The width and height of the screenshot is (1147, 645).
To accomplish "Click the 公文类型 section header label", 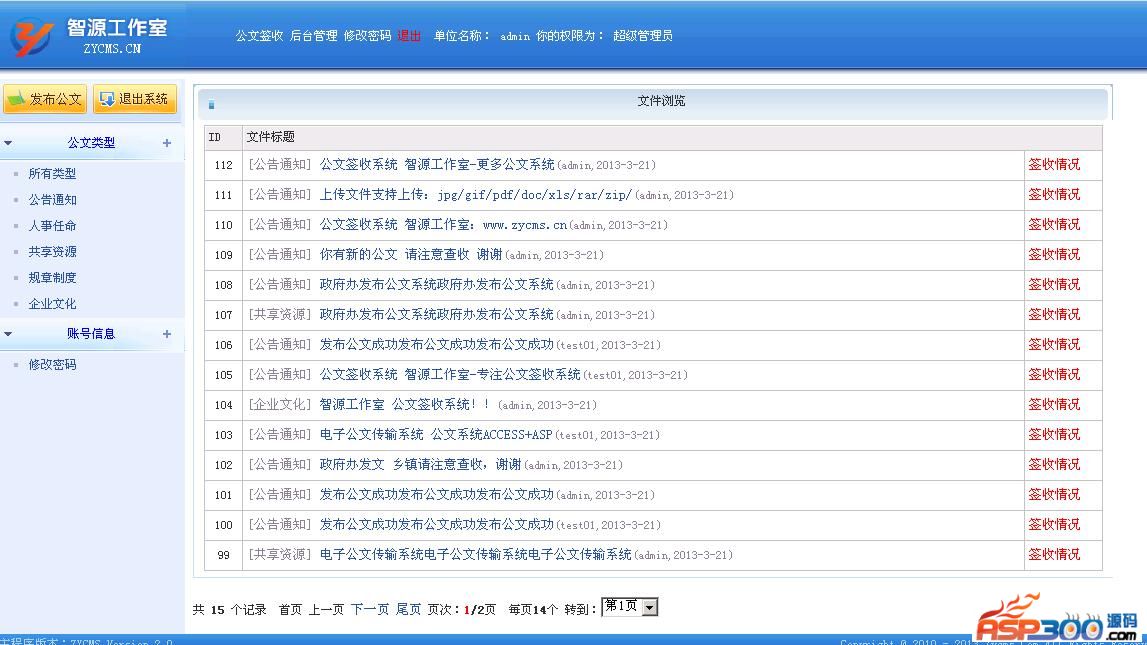I will [x=91, y=143].
